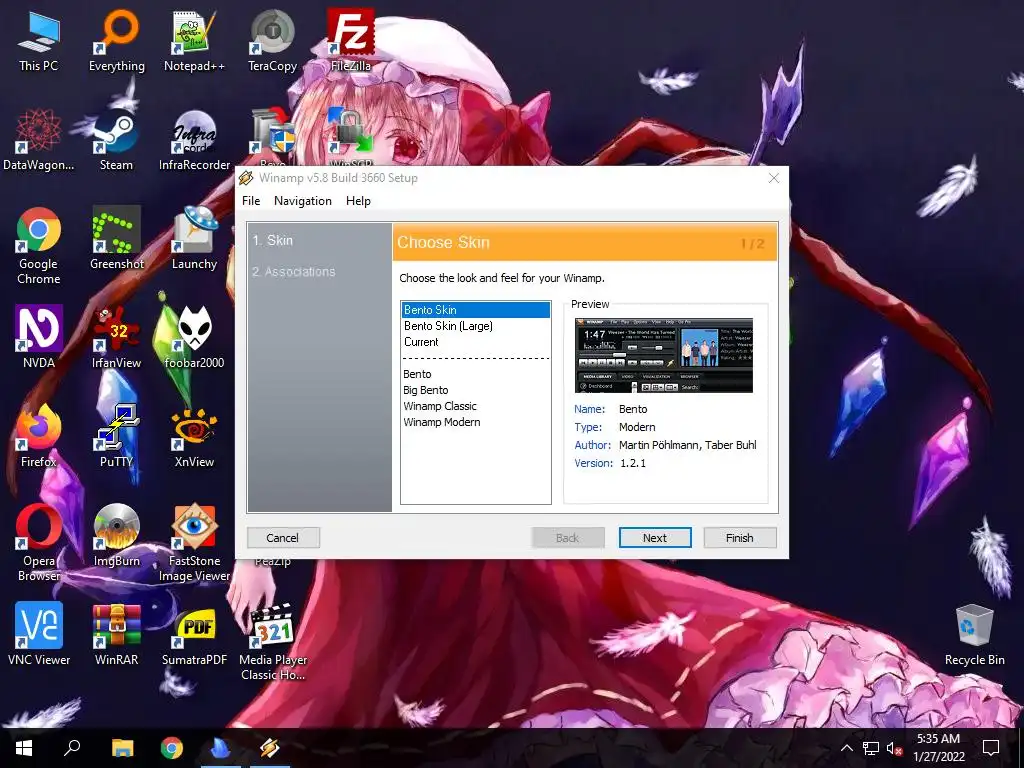Open taskbar search magnifier
Screen dimensions: 1024x768
(72, 748)
